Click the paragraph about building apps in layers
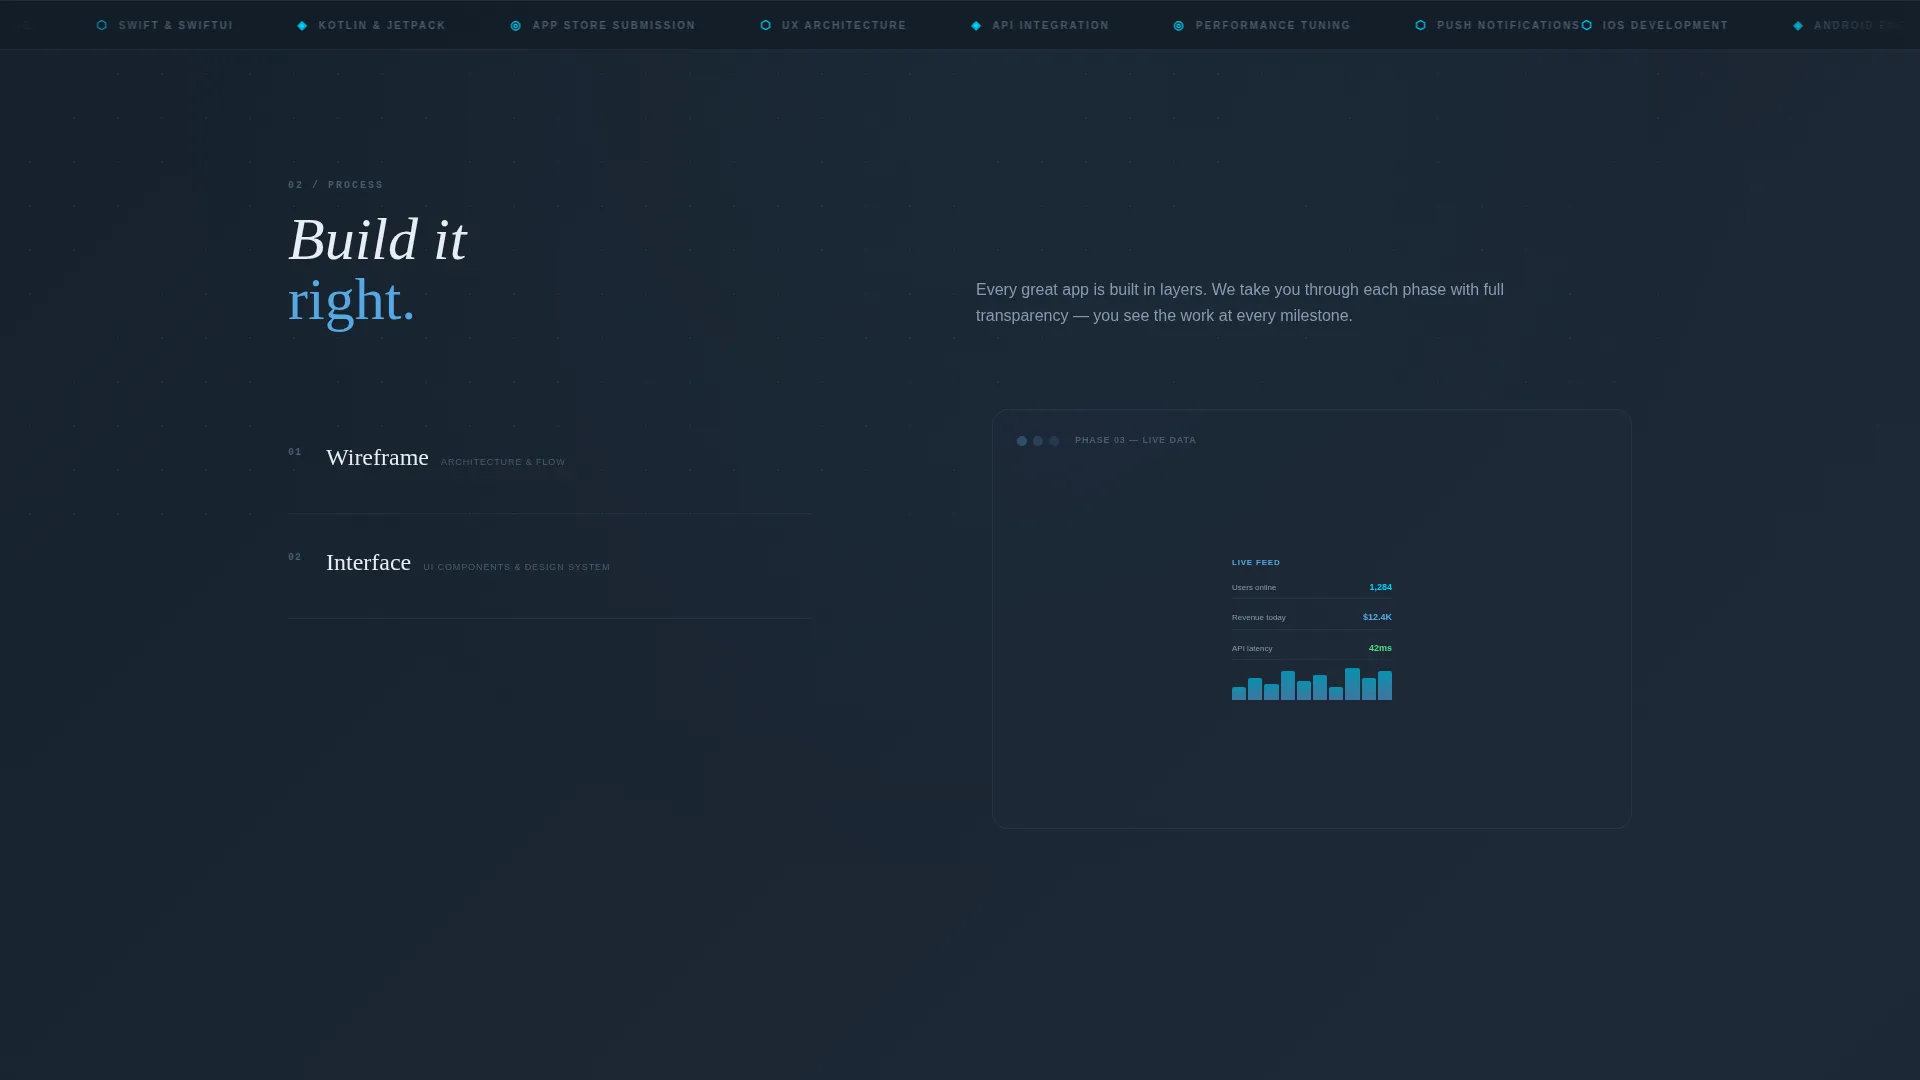Image resolution: width=1920 pixels, height=1080 pixels. [1240, 303]
